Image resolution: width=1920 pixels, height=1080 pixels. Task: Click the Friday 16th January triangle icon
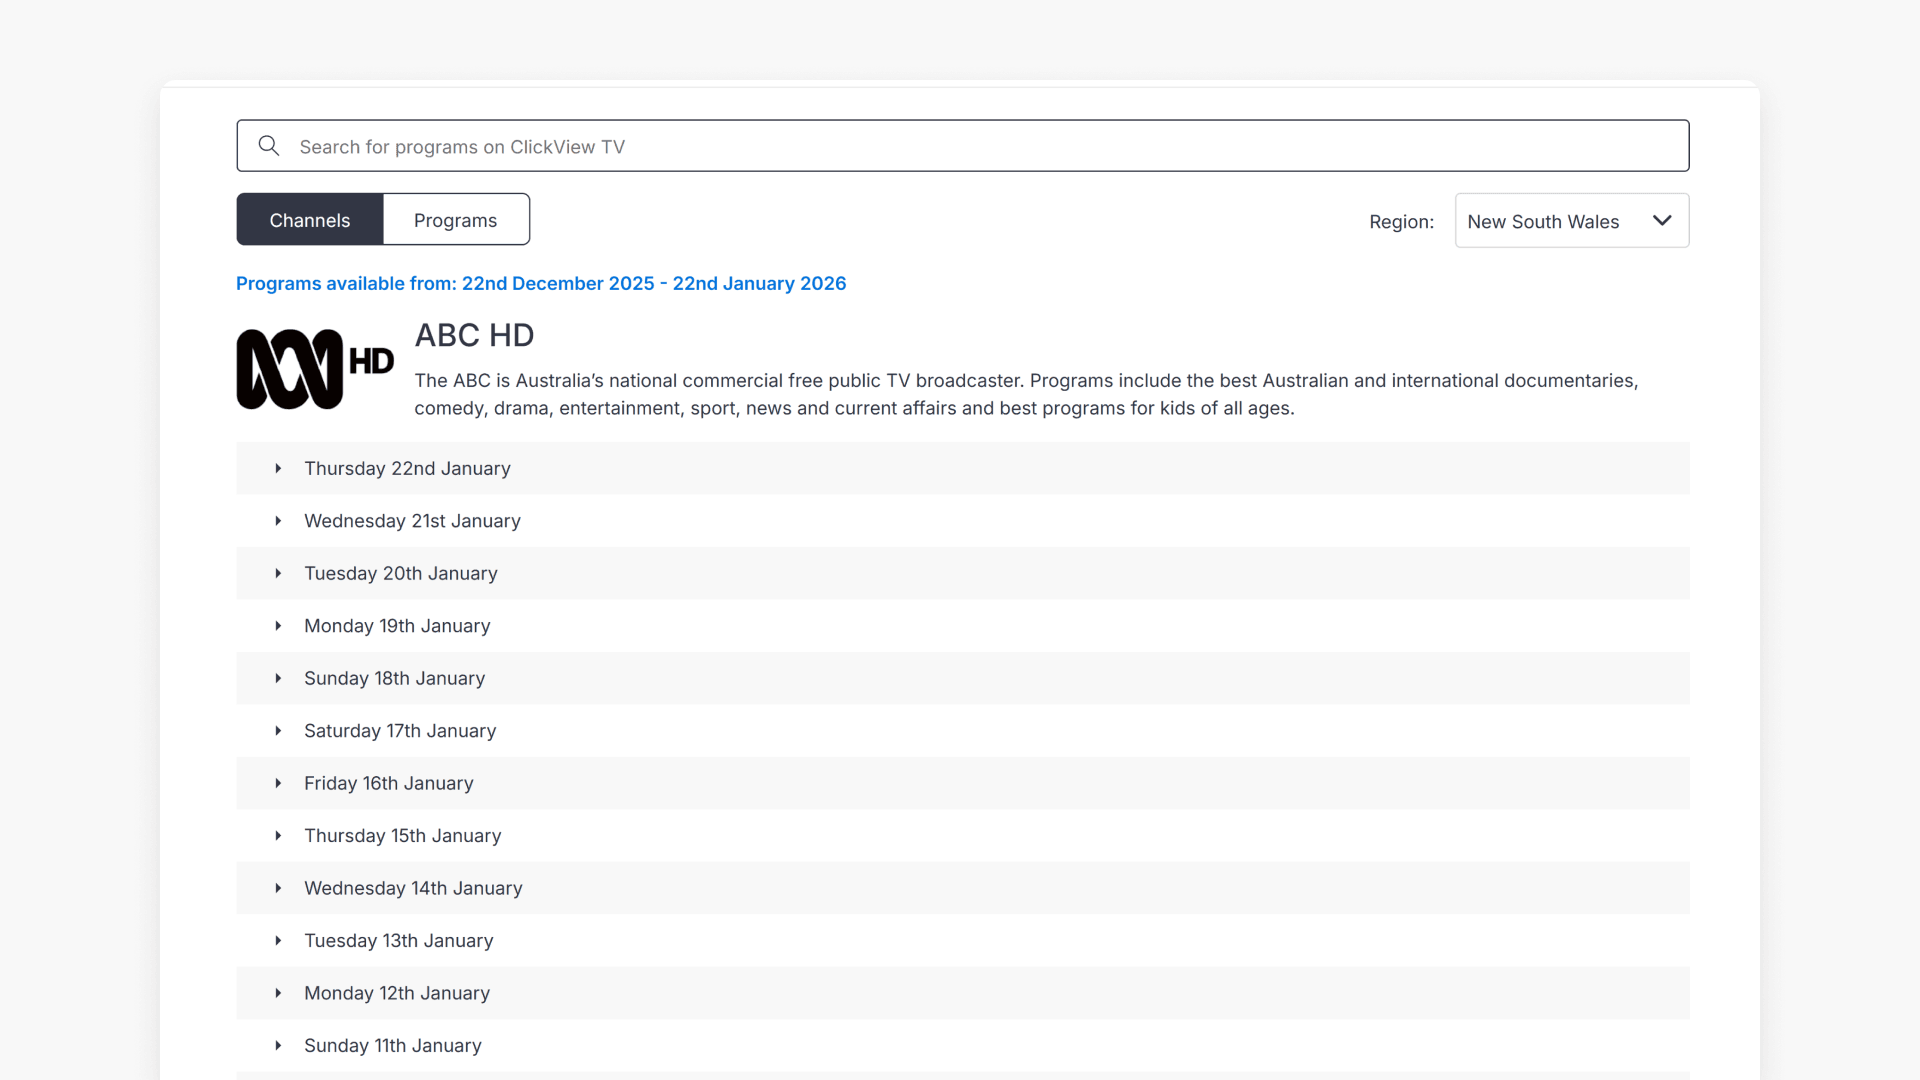(x=278, y=783)
